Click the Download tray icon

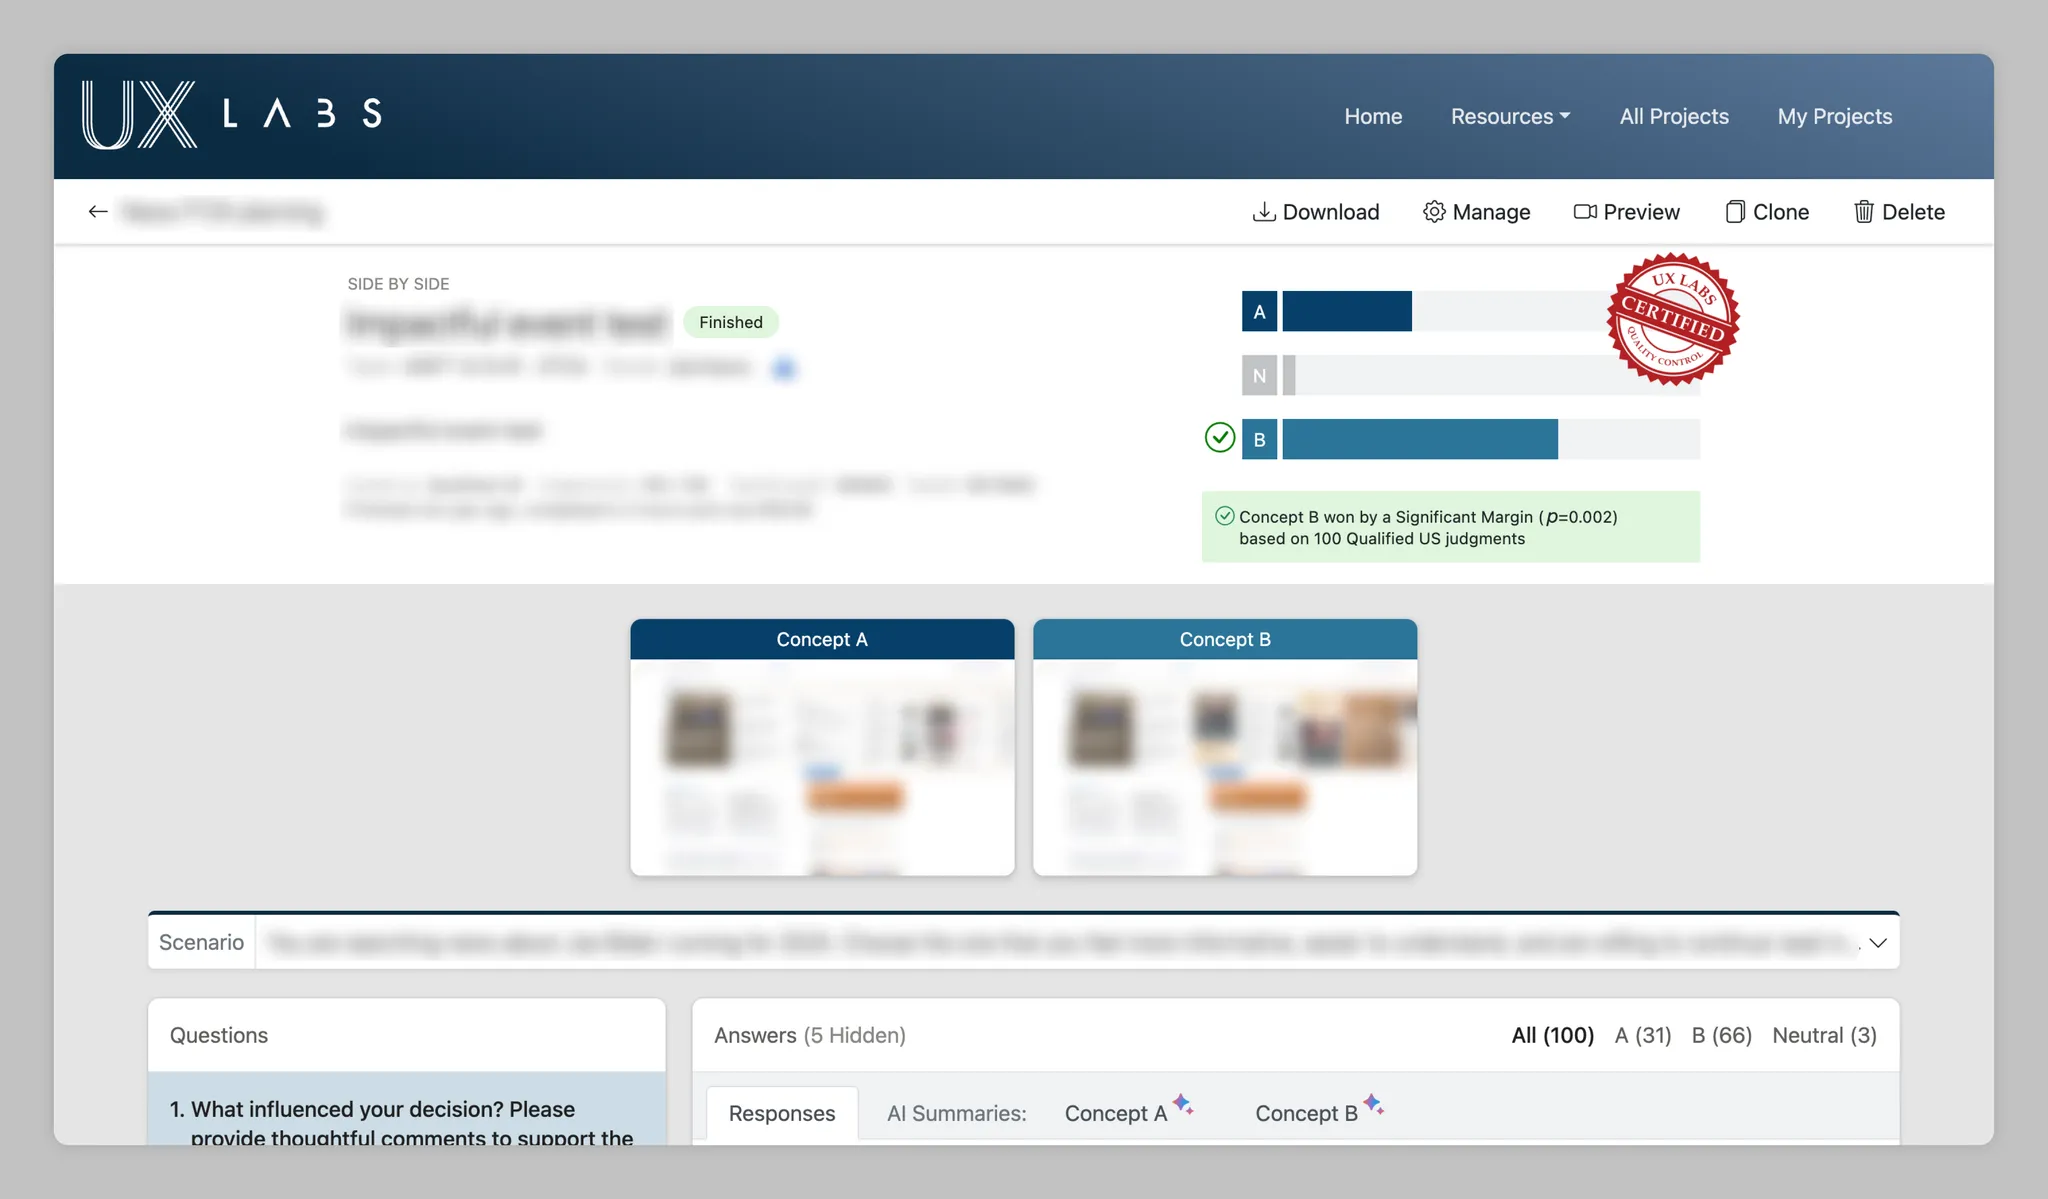(x=1263, y=211)
